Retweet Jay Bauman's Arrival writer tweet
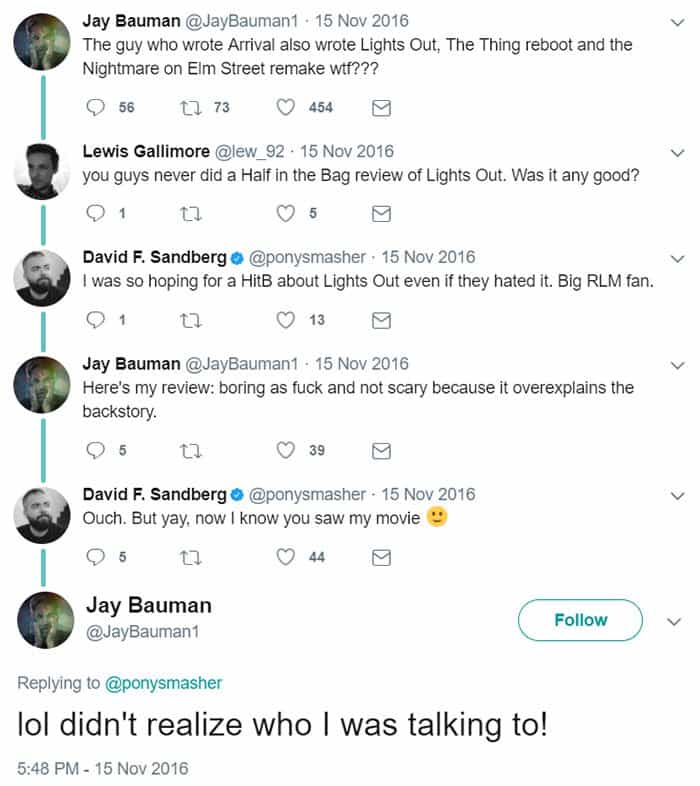The width and height of the screenshot is (700, 786). [189, 107]
